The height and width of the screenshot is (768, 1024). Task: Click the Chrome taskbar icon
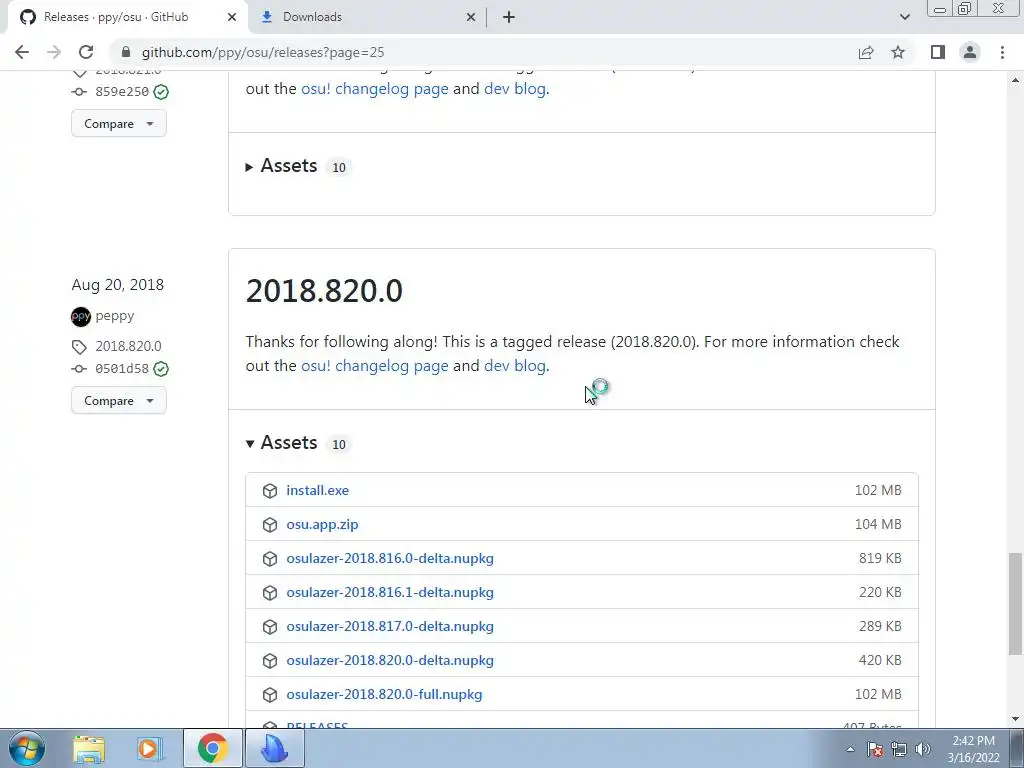[212, 748]
